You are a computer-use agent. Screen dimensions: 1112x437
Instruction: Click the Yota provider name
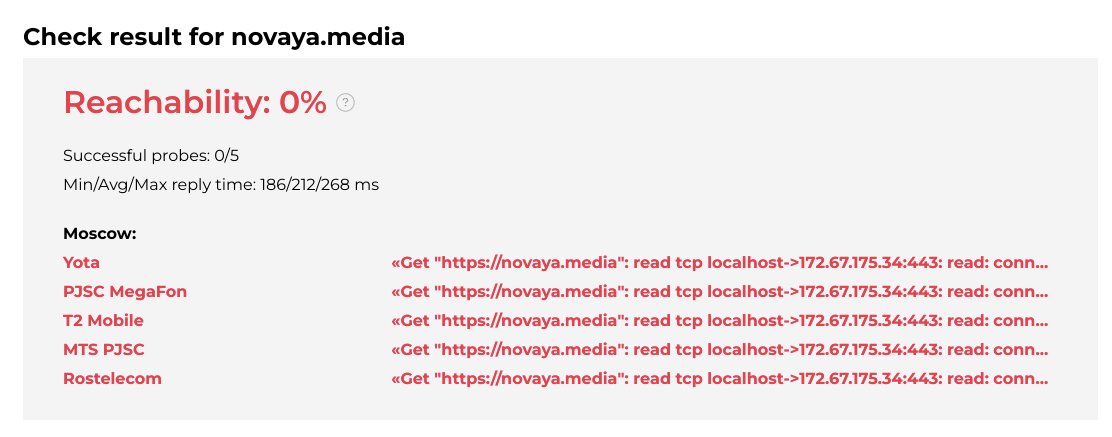pos(81,262)
